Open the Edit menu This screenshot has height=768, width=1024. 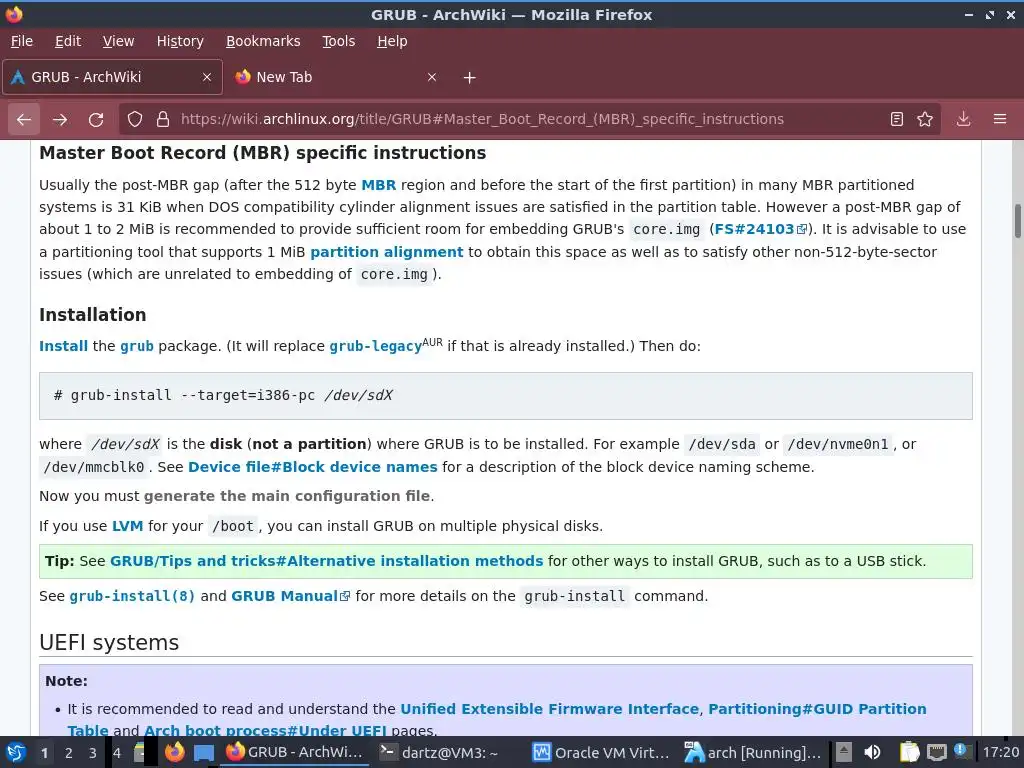[x=68, y=41]
